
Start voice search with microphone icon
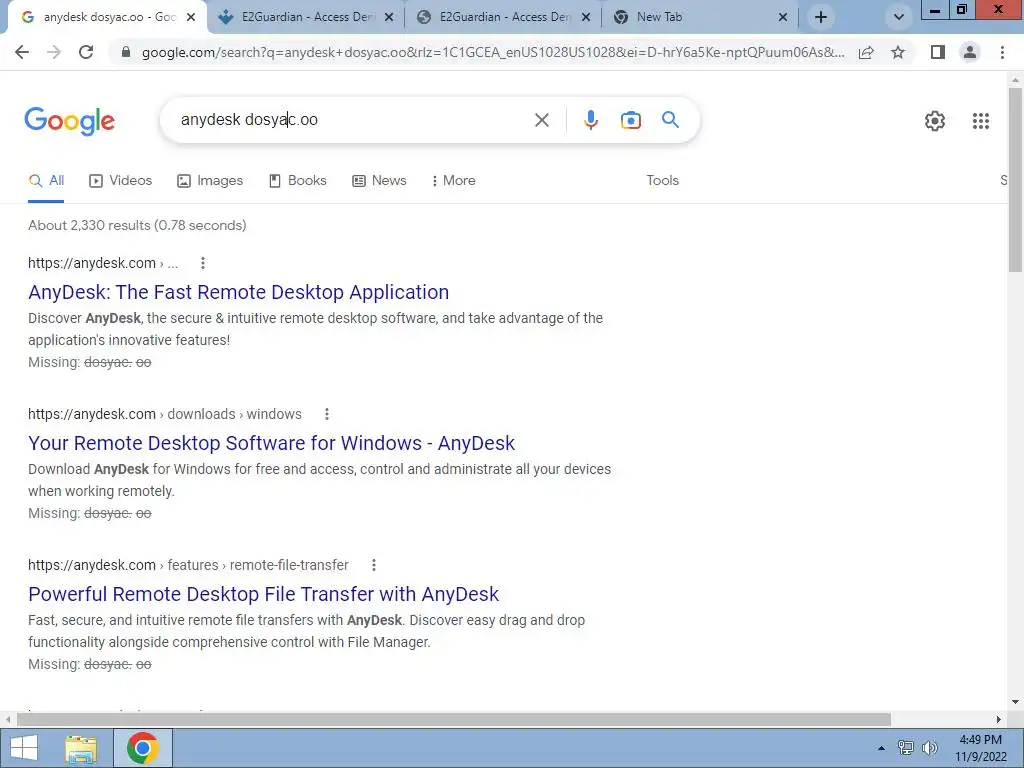pyautogui.click(x=590, y=120)
